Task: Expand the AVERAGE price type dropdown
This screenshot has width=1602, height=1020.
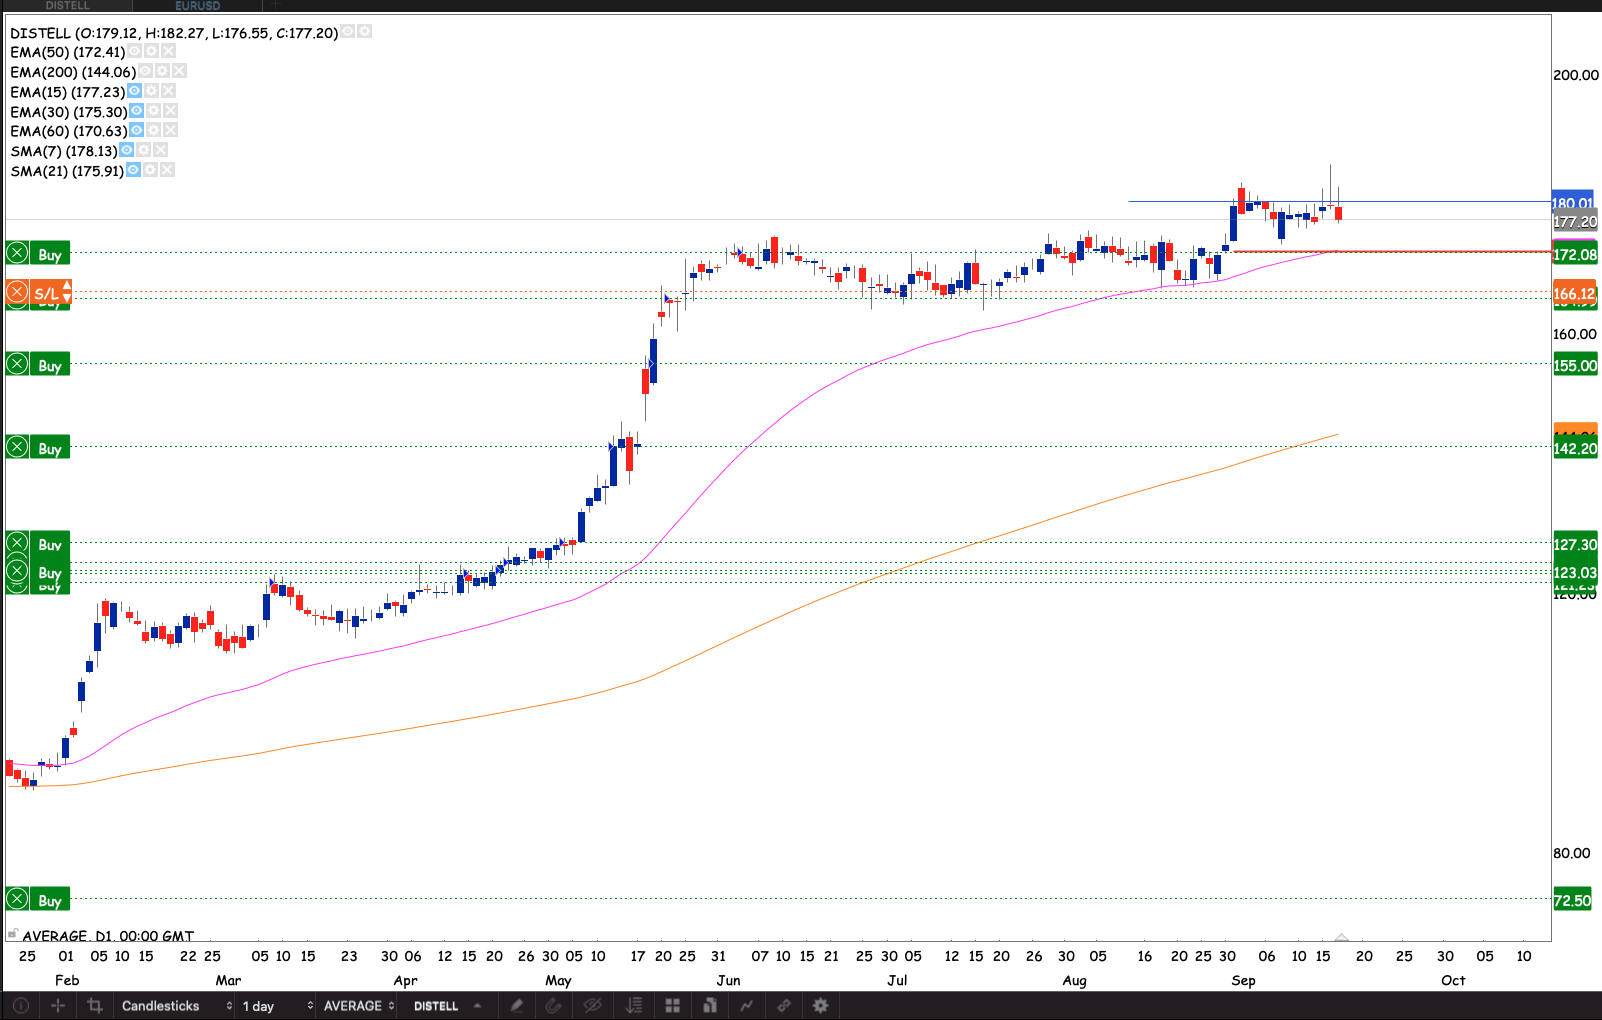Action: tap(358, 1006)
